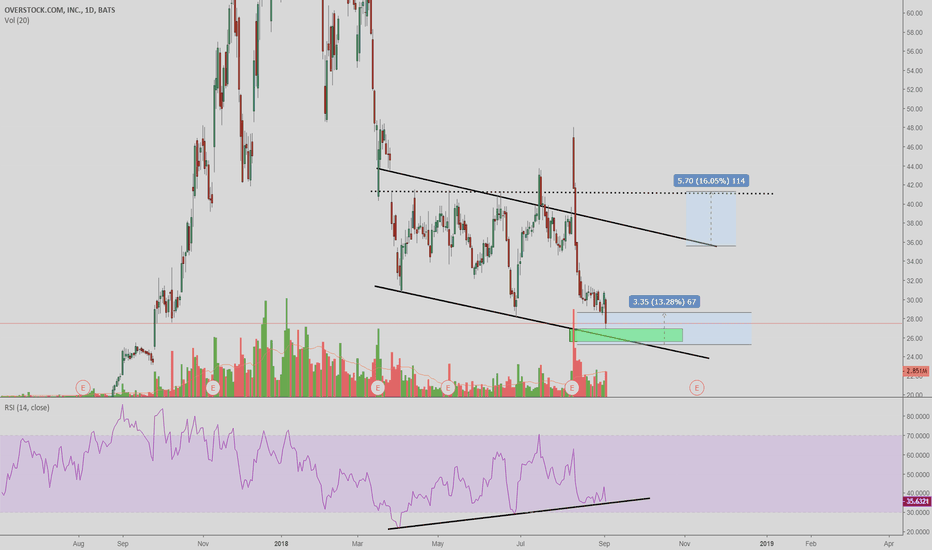Click the 20.0000 RSI axis label

917,532
